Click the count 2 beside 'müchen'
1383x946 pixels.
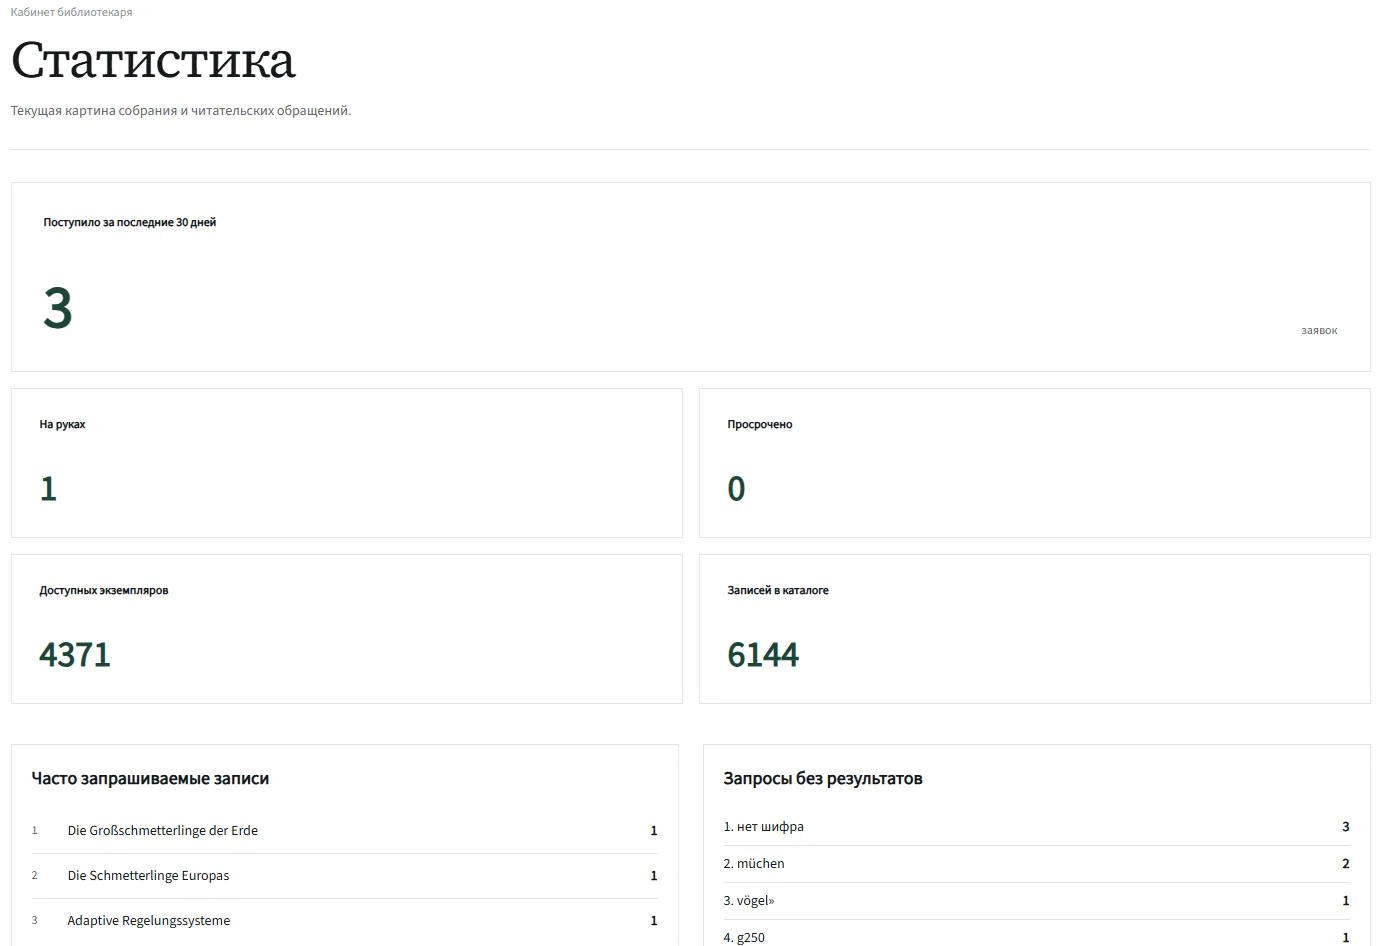point(1345,864)
